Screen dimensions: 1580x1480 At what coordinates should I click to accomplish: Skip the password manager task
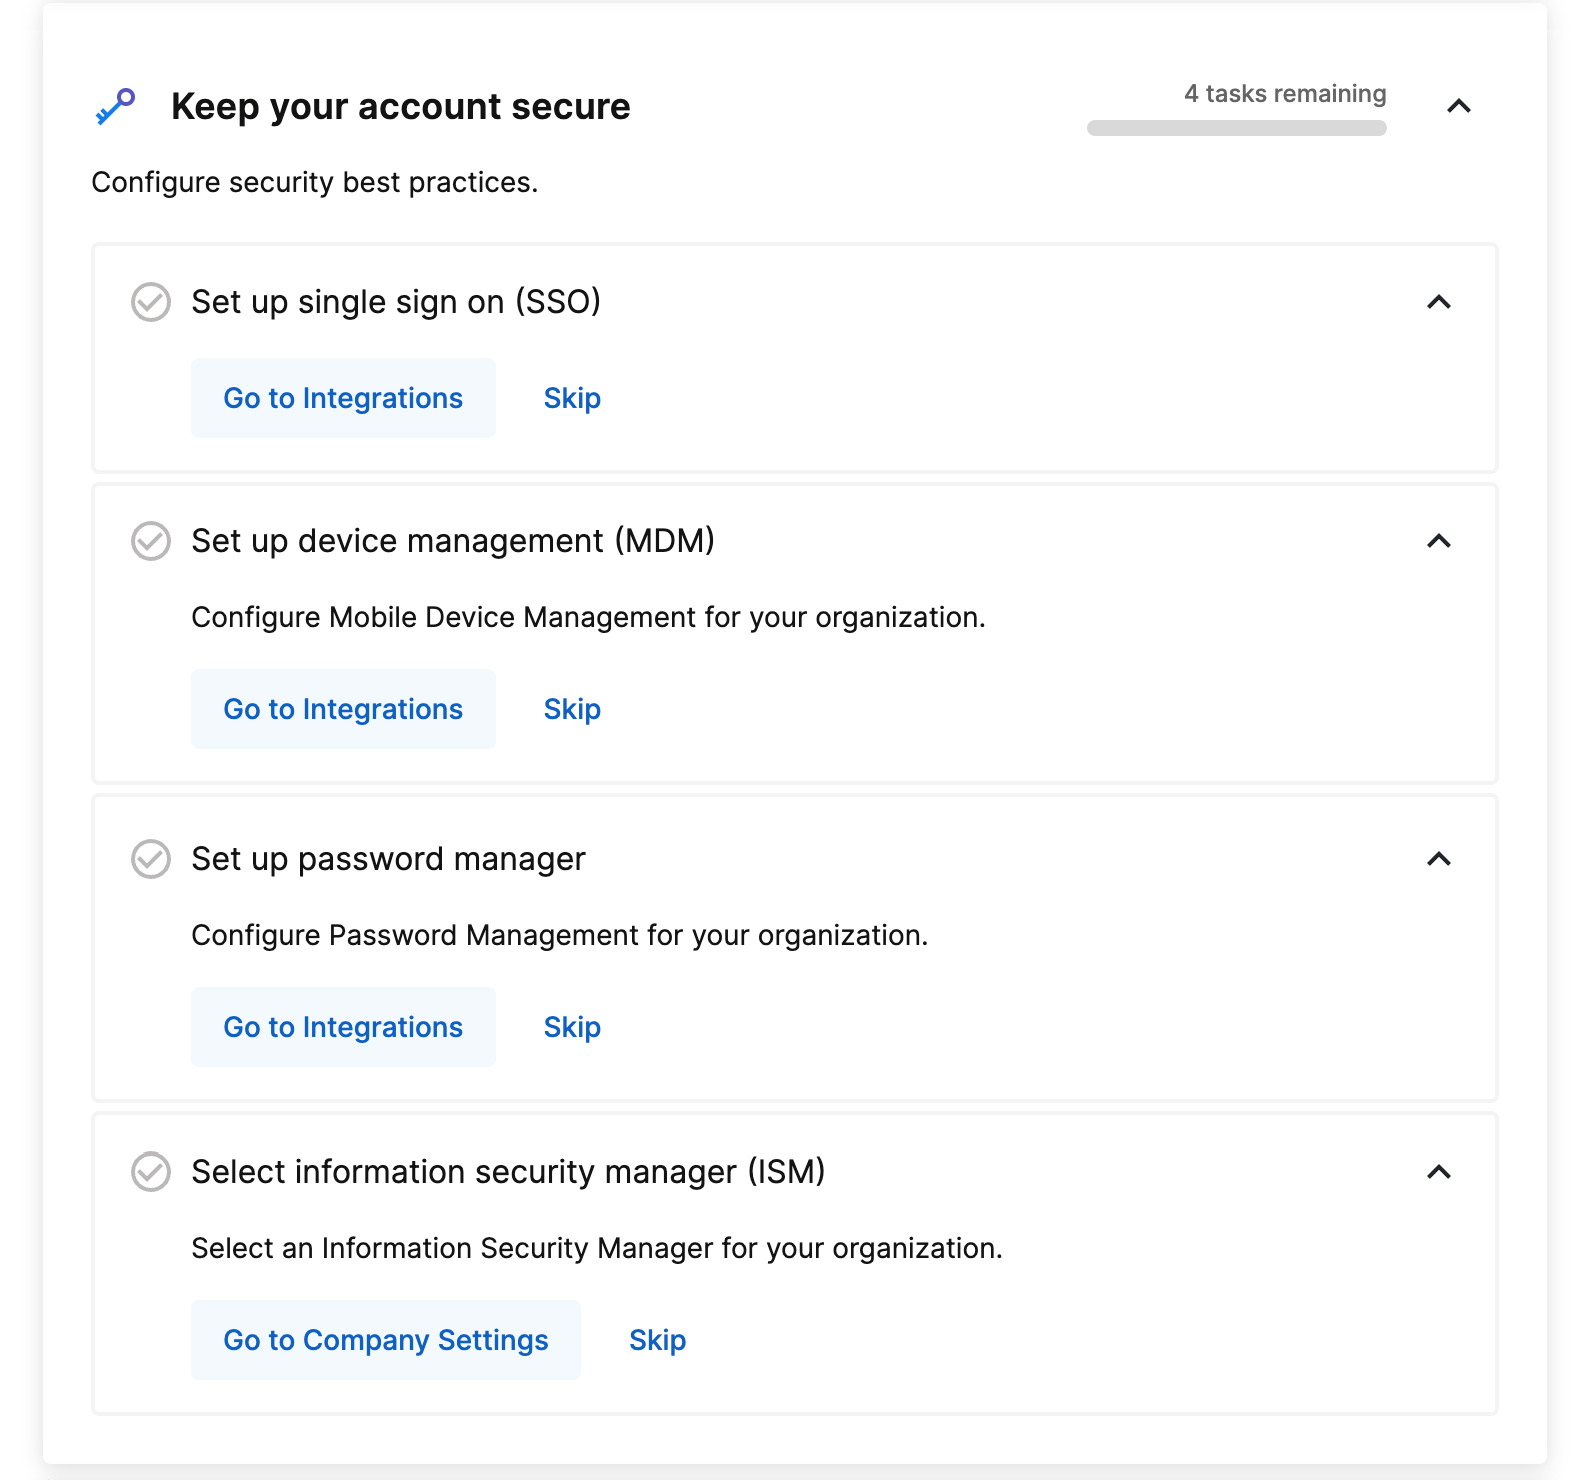click(572, 1027)
